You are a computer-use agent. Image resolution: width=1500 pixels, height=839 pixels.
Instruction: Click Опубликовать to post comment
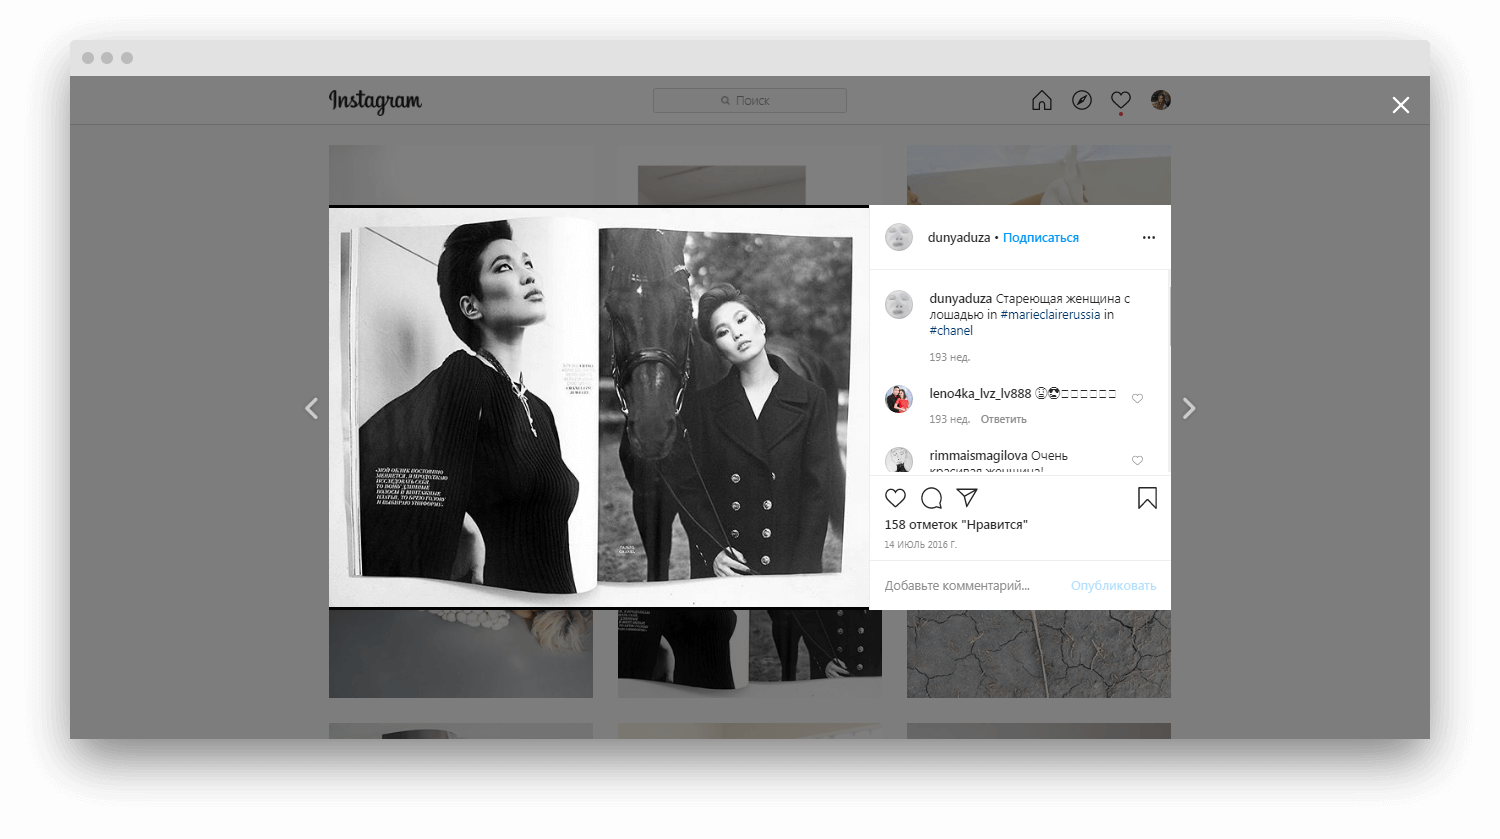pyautogui.click(x=1113, y=586)
